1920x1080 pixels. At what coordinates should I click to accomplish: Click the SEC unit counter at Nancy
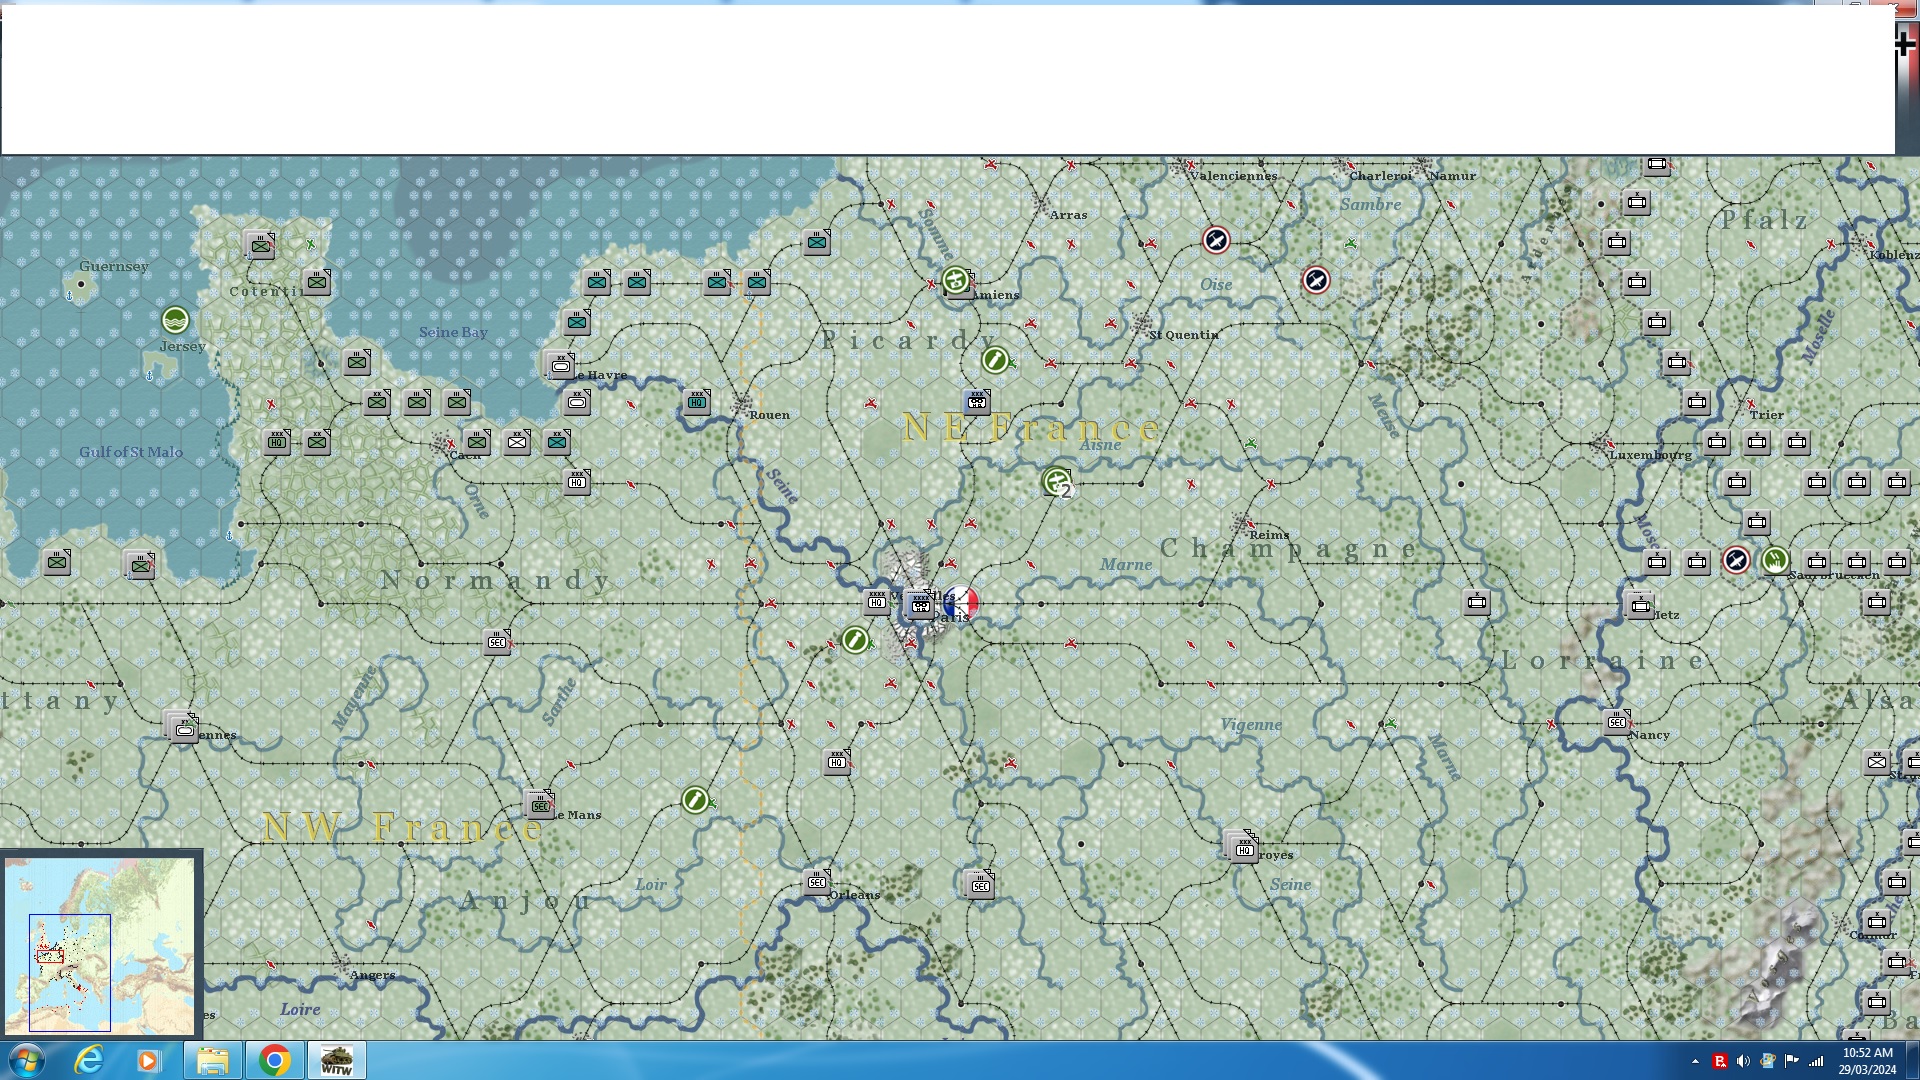[x=1616, y=722]
